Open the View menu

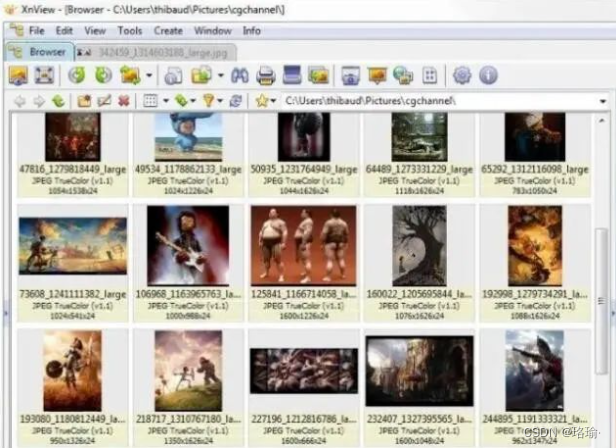[95, 31]
